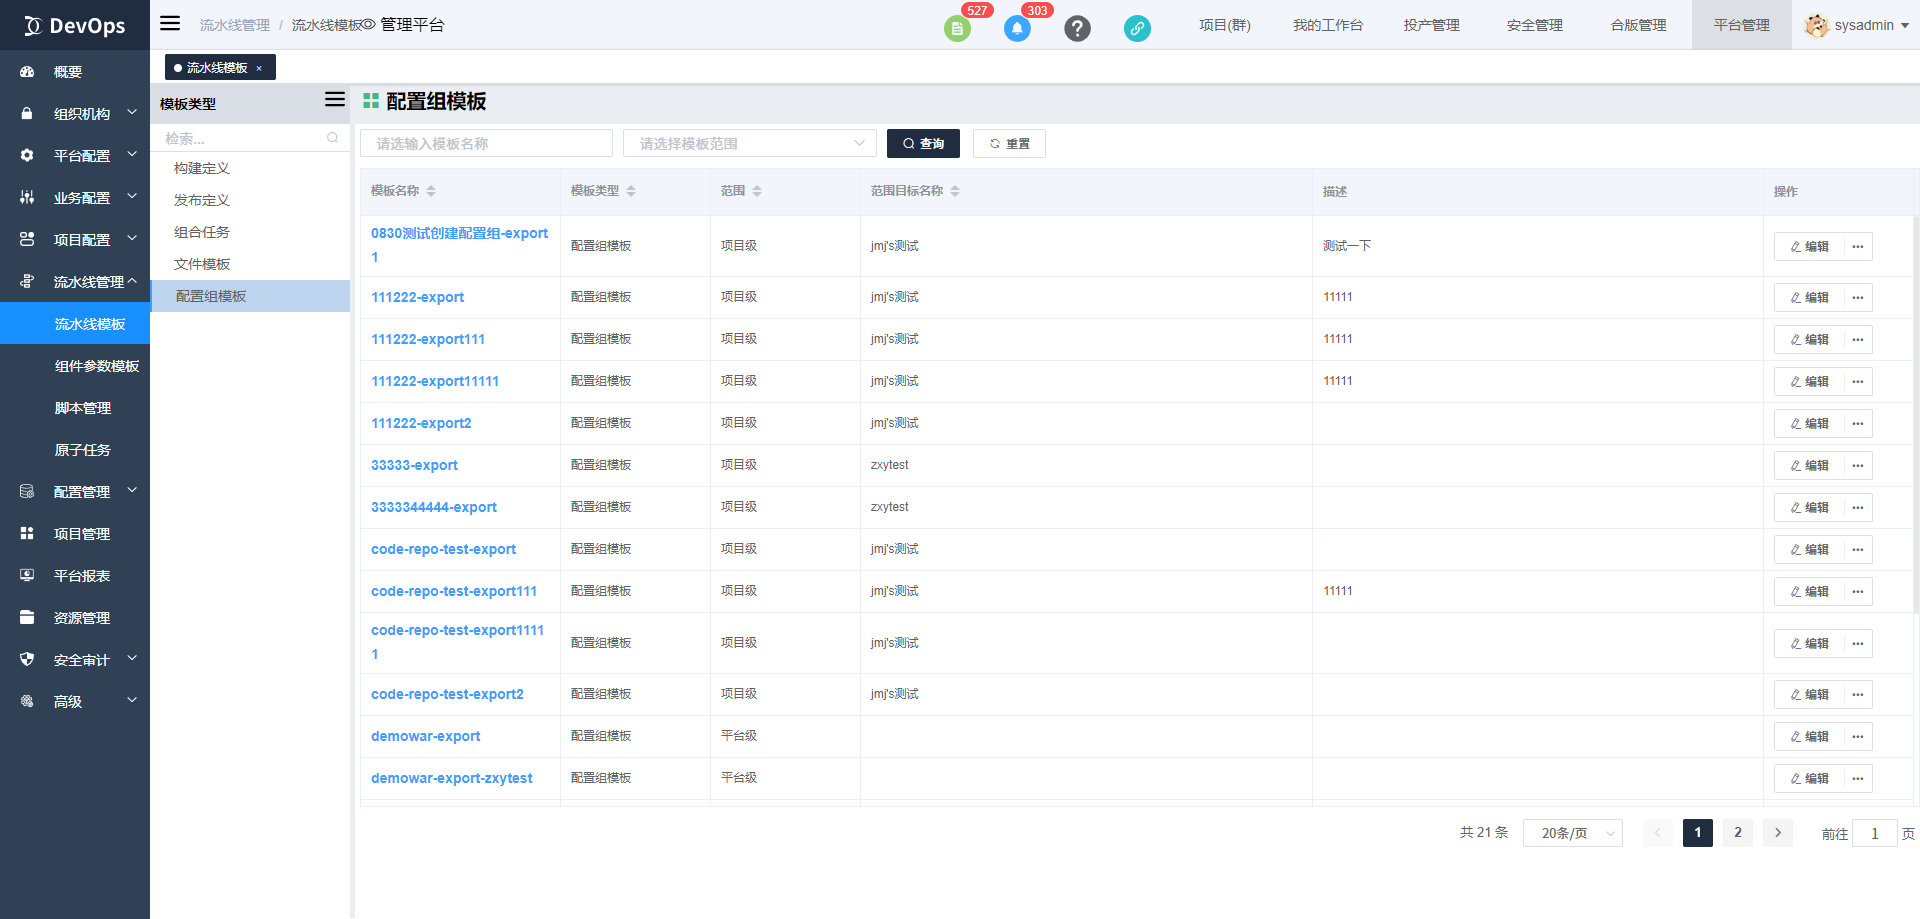
Task: Sort by 模板名称 column
Action: pos(431,191)
